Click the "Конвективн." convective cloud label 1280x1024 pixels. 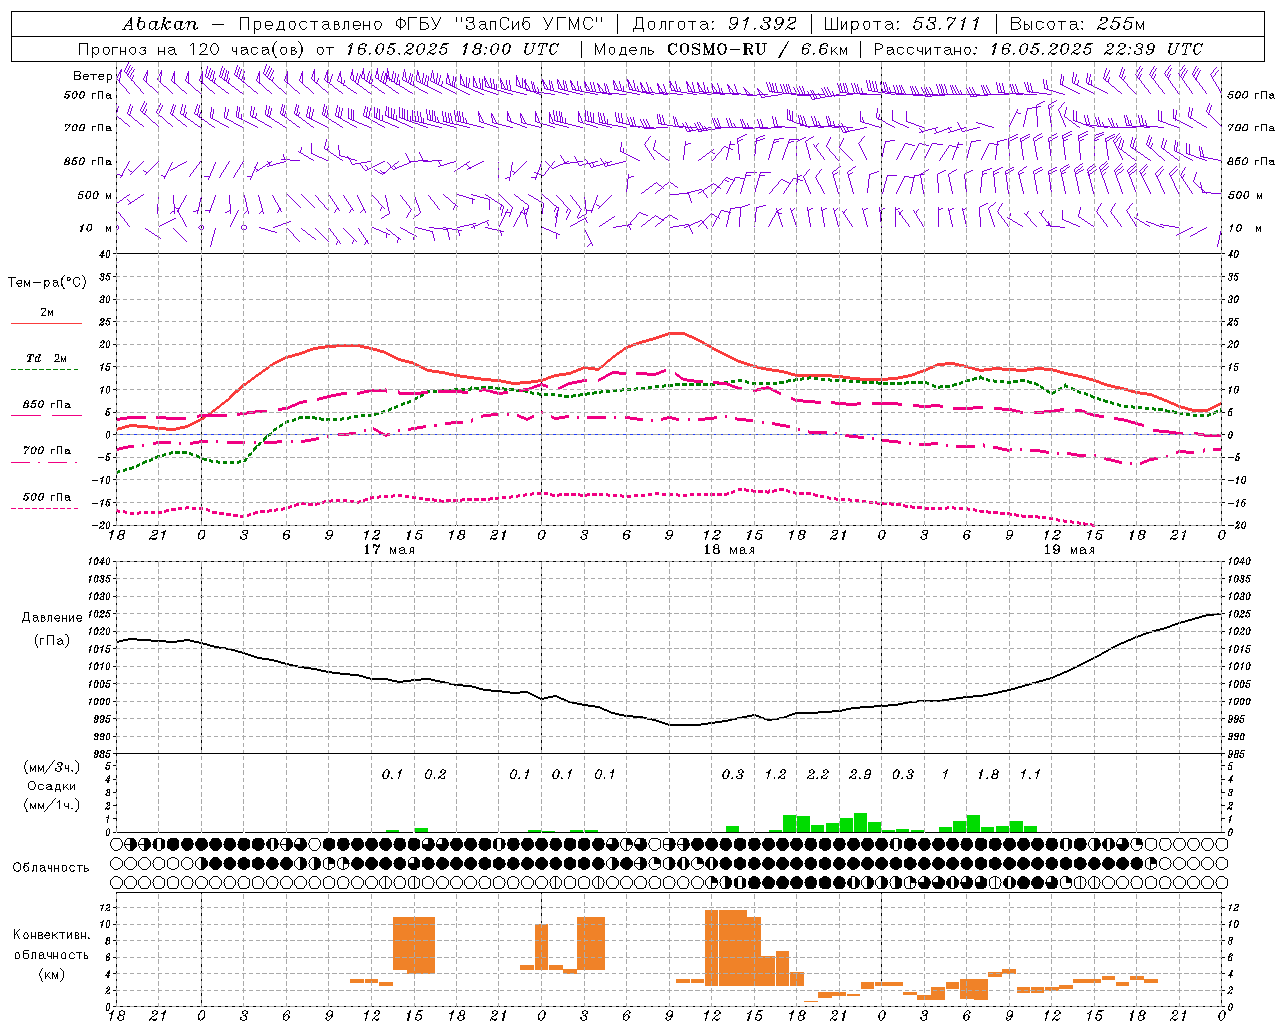[x=52, y=935]
